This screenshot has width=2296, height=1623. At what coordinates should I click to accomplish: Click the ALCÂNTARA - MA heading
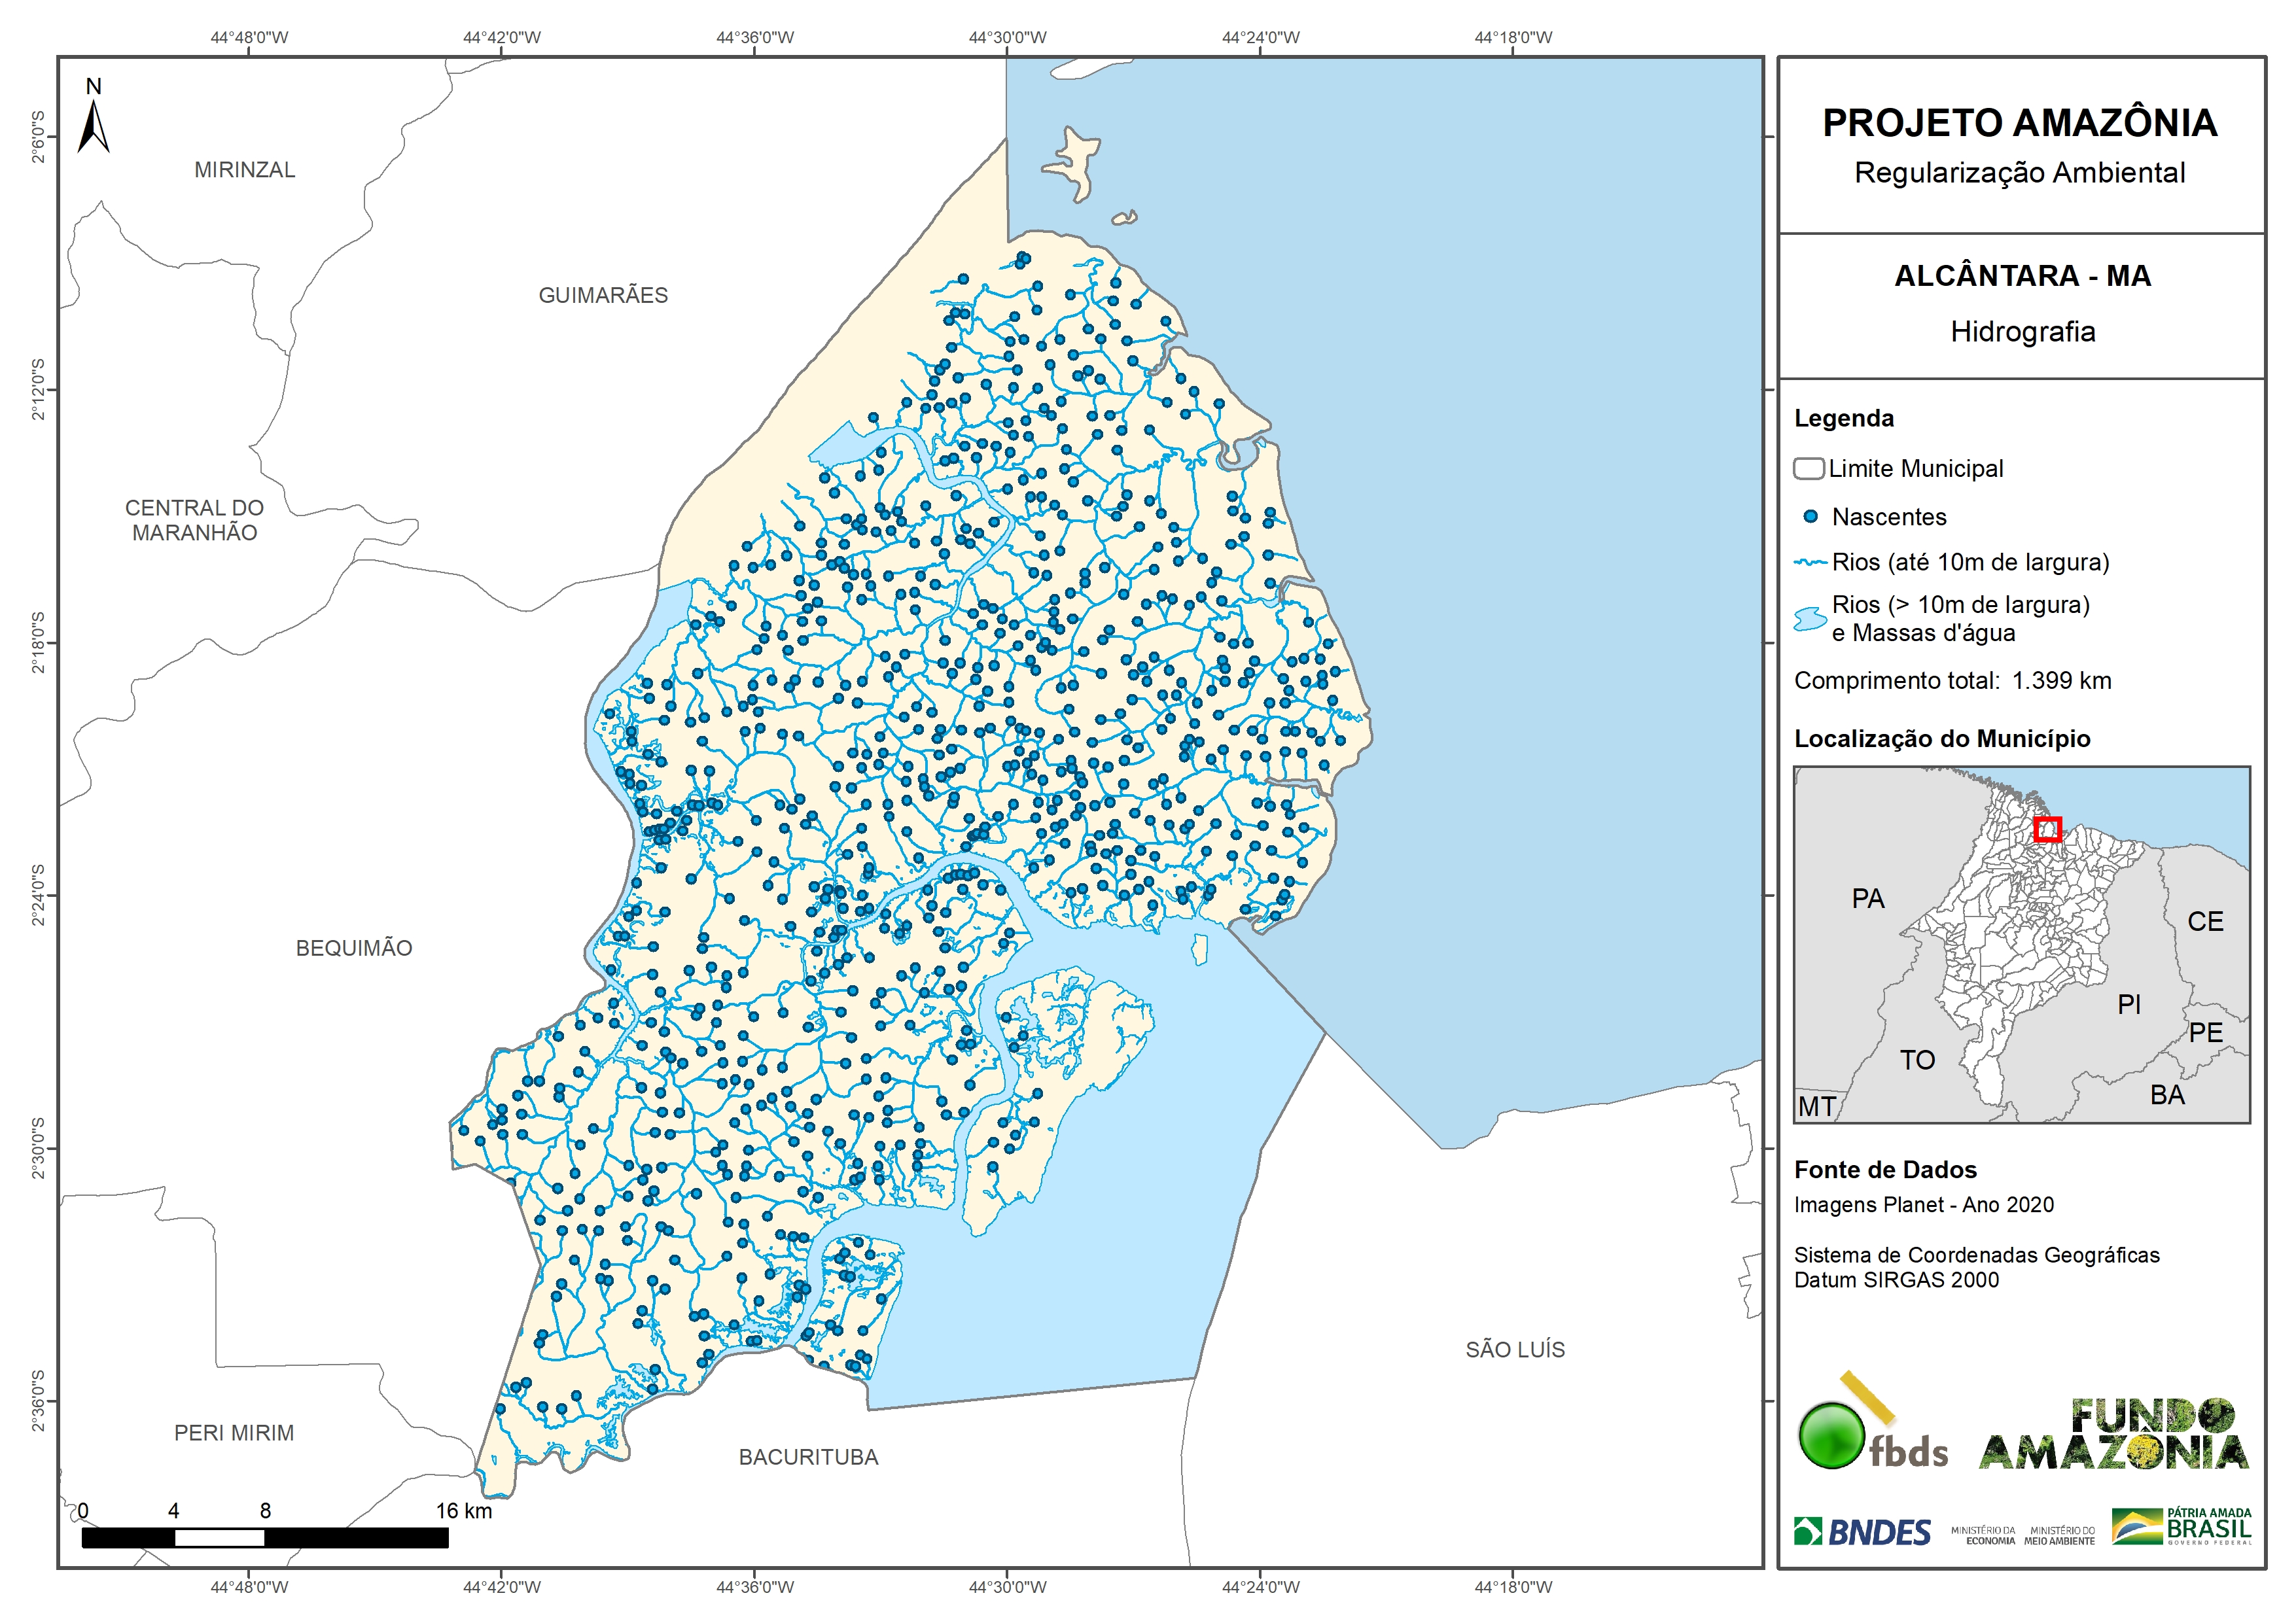pos(2022,276)
